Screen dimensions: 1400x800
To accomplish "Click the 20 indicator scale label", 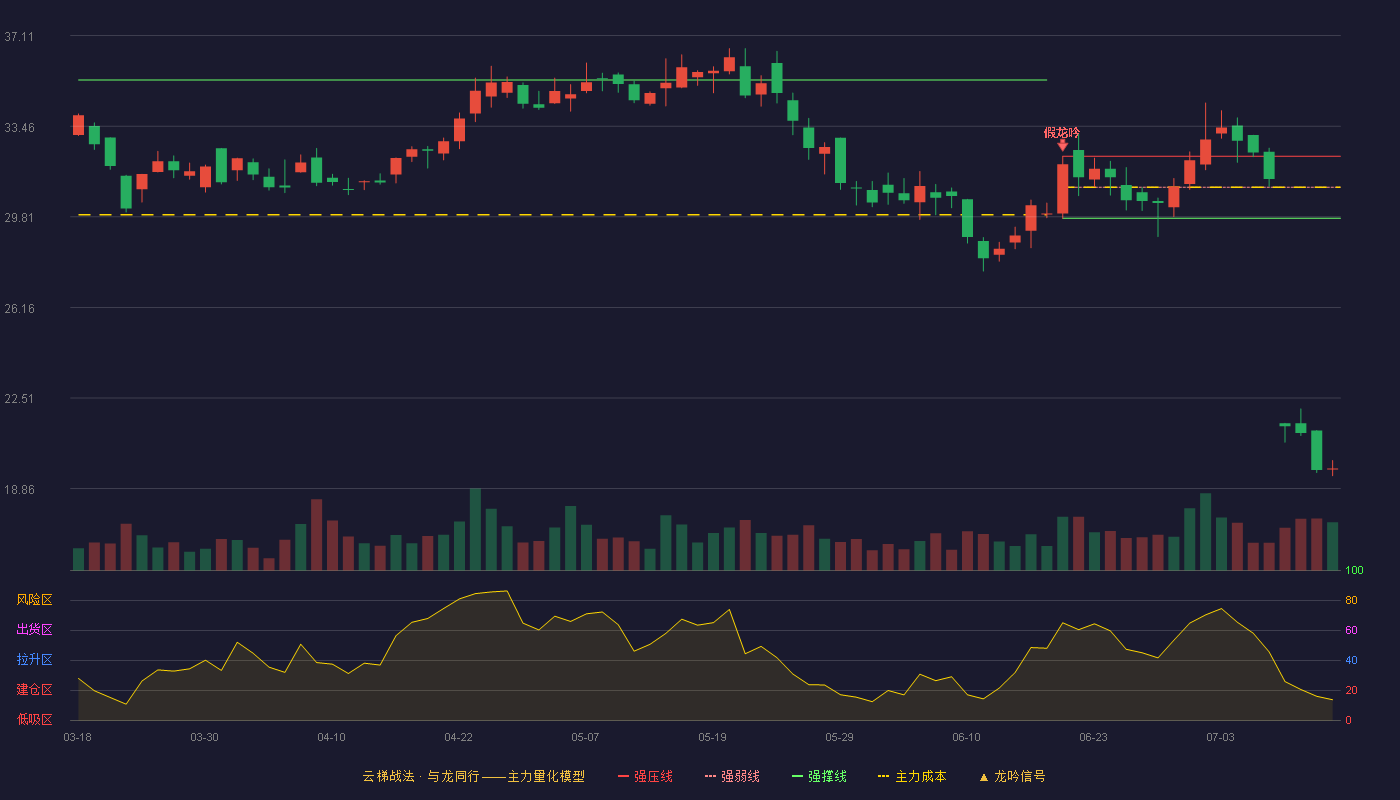I will [1351, 691].
